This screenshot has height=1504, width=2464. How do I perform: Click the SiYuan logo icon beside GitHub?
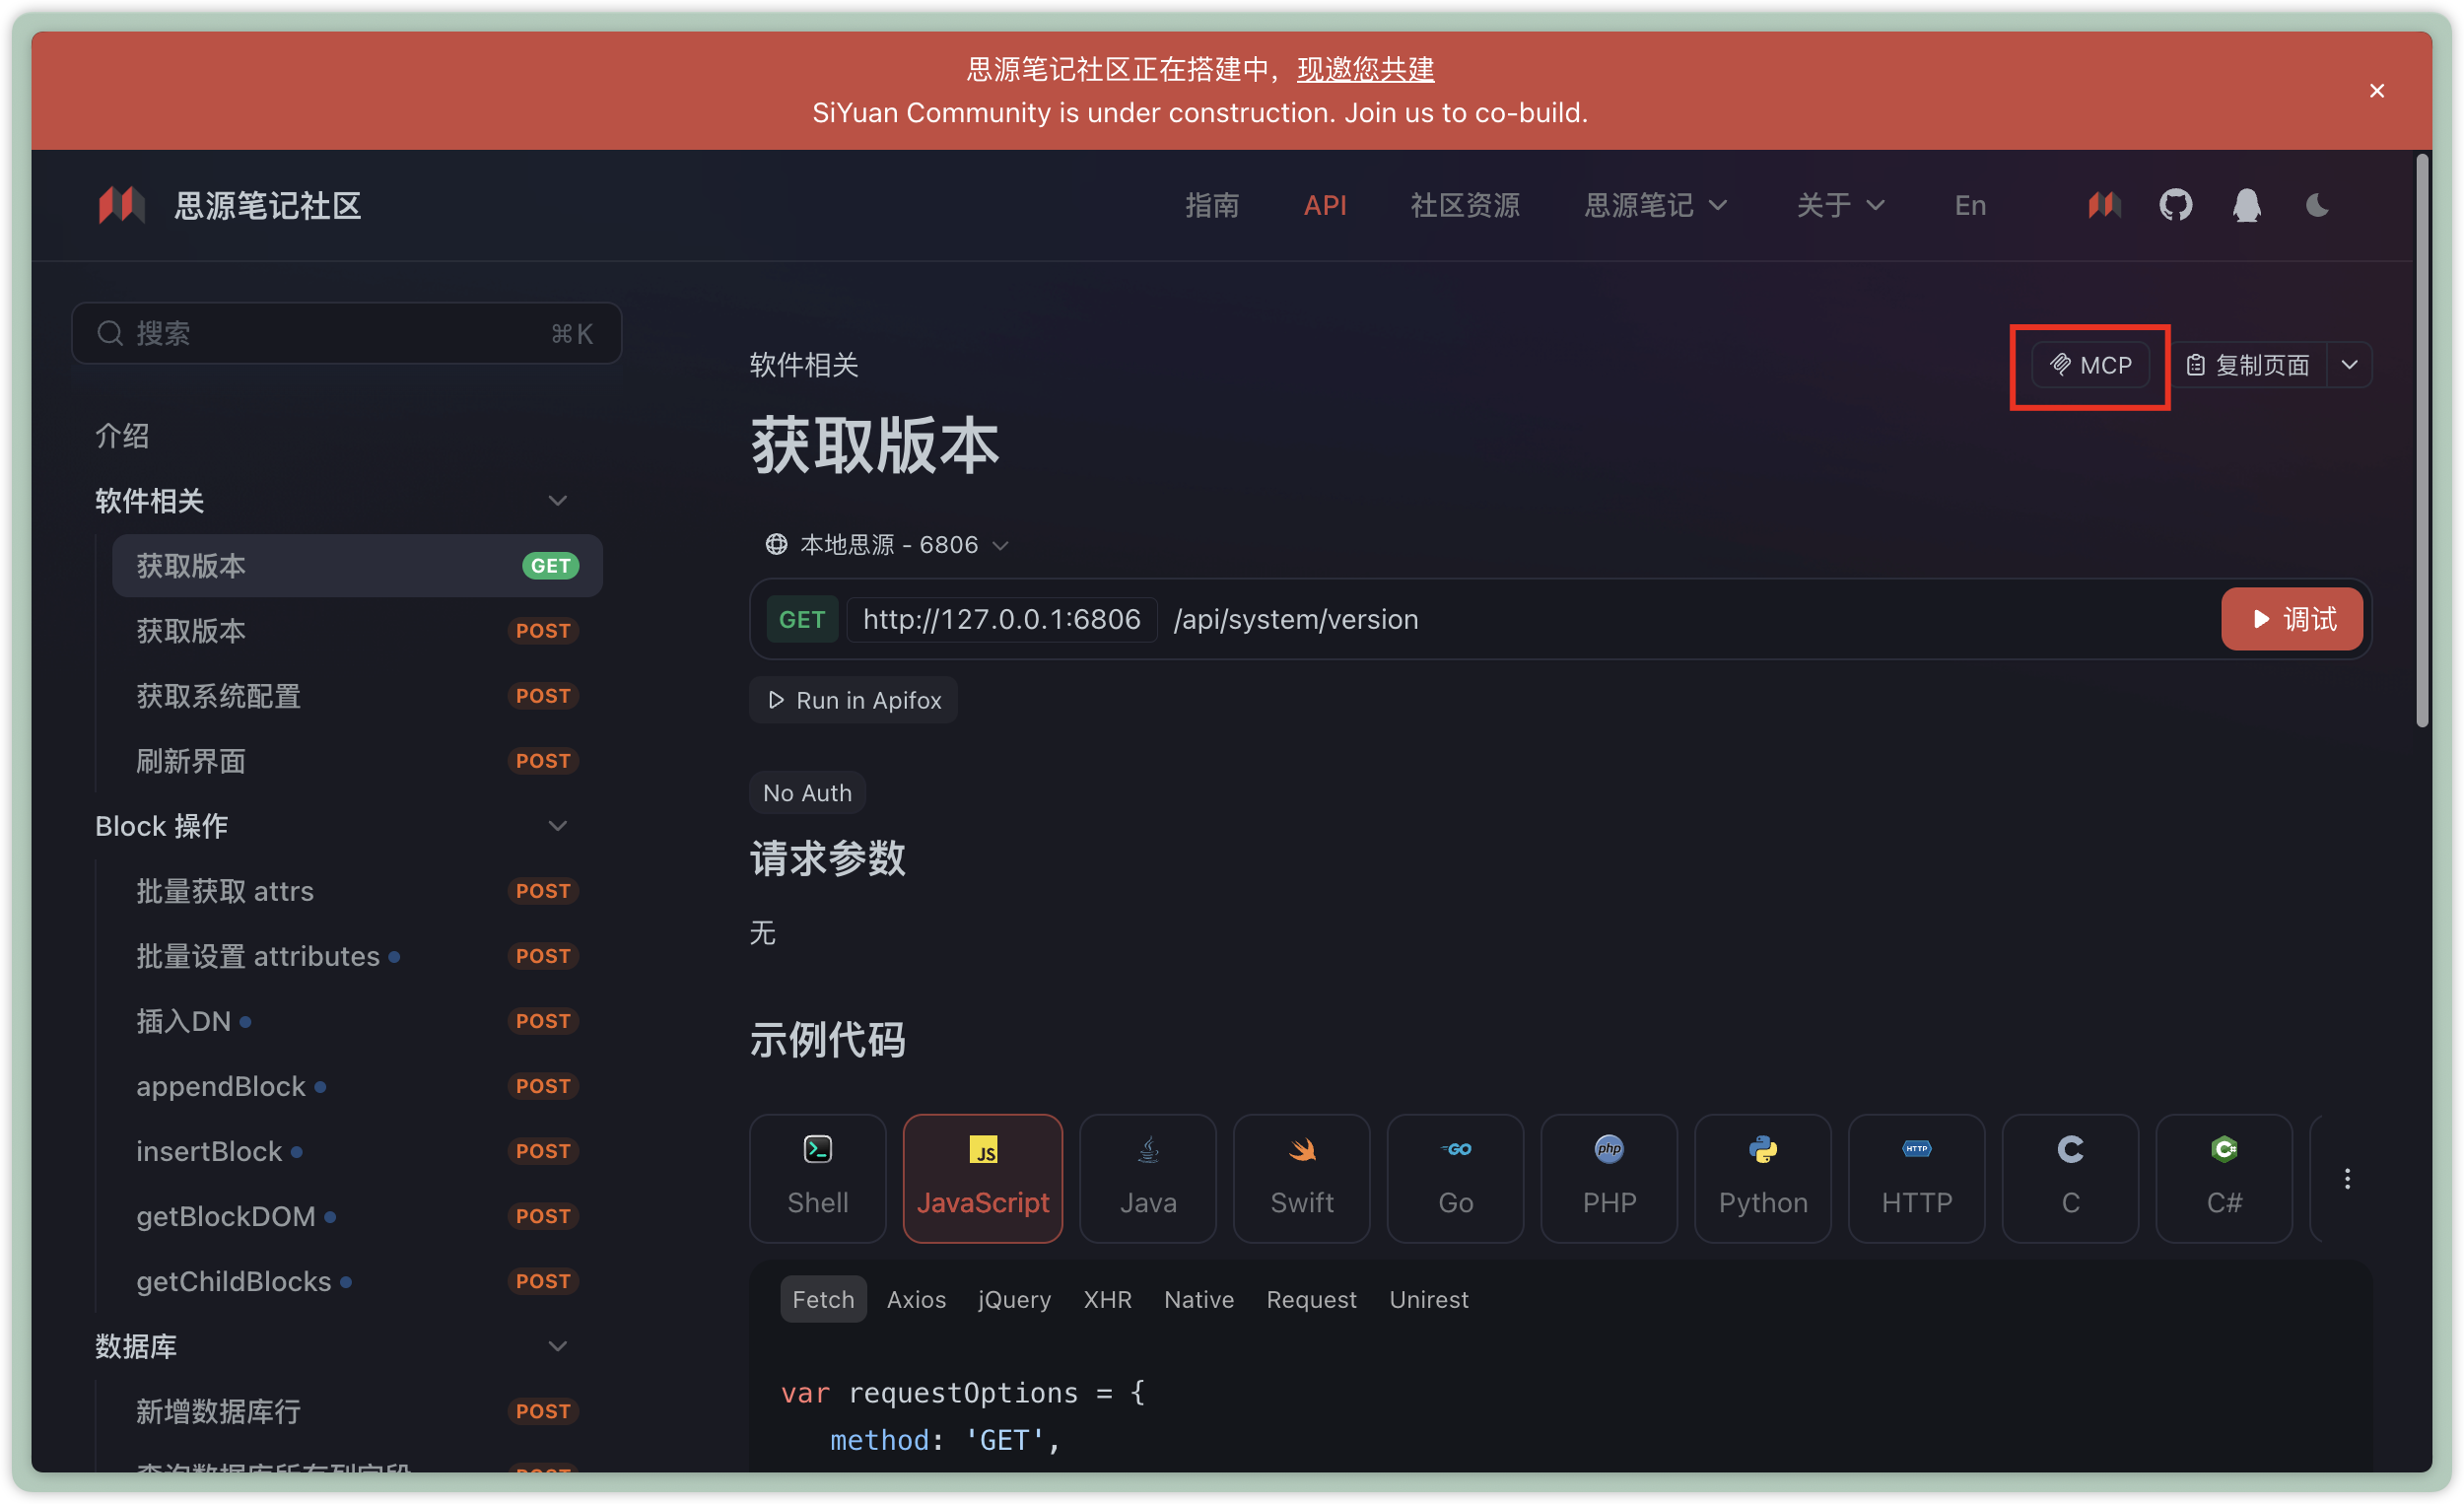(x=2104, y=205)
